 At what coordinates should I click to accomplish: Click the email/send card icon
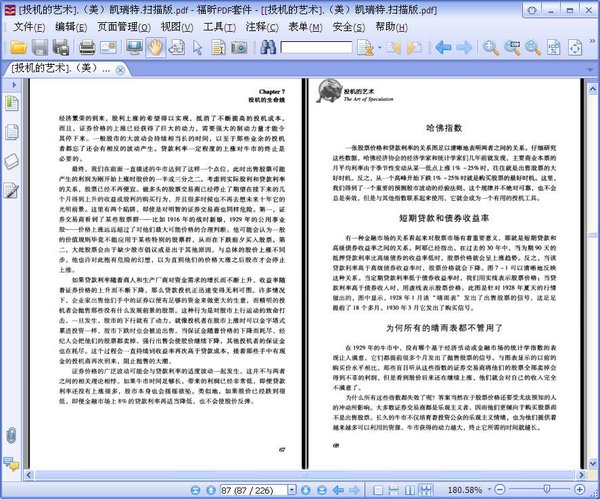tap(108, 47)
